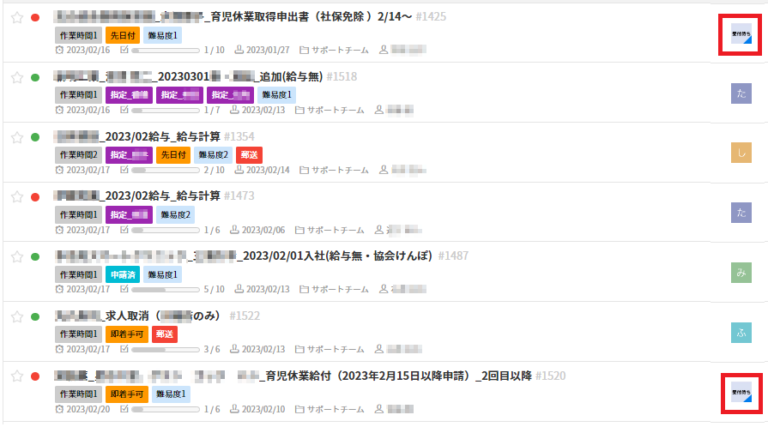Toggle favorite star on task #1520
Screen dimensions: 768x427
point(17,376)
